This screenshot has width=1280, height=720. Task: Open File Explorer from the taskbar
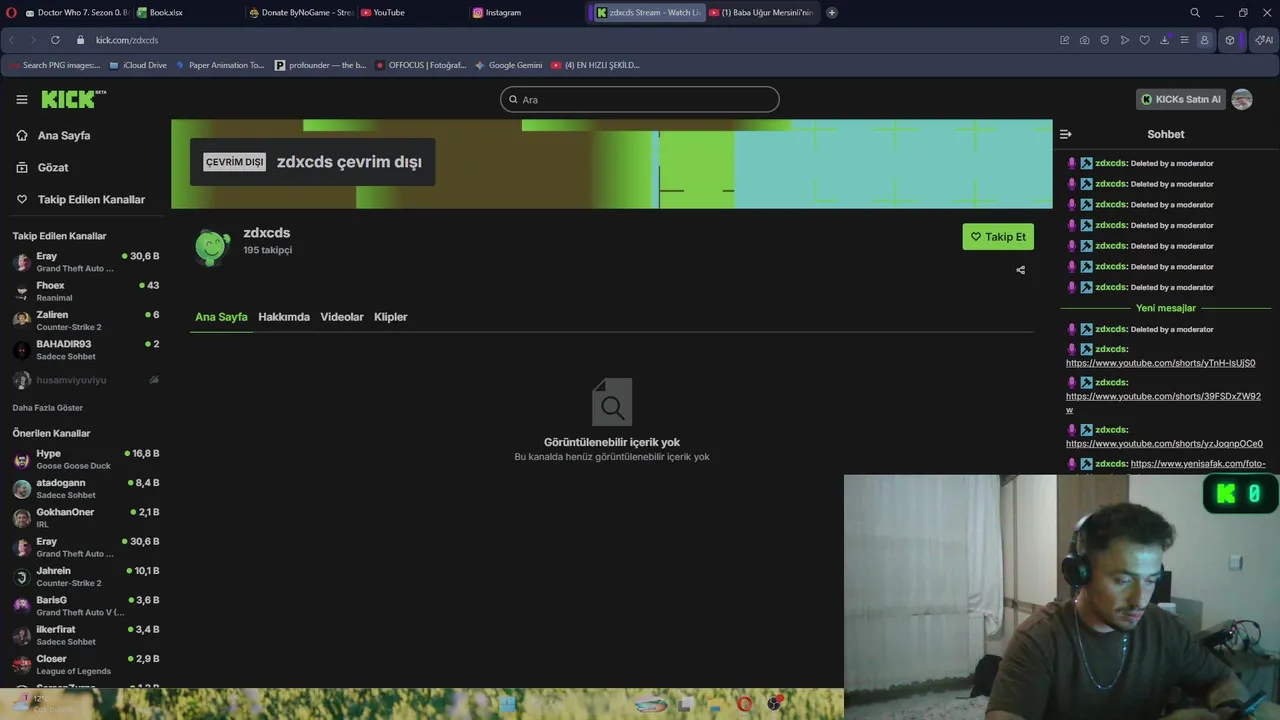(x=716, y=704)
